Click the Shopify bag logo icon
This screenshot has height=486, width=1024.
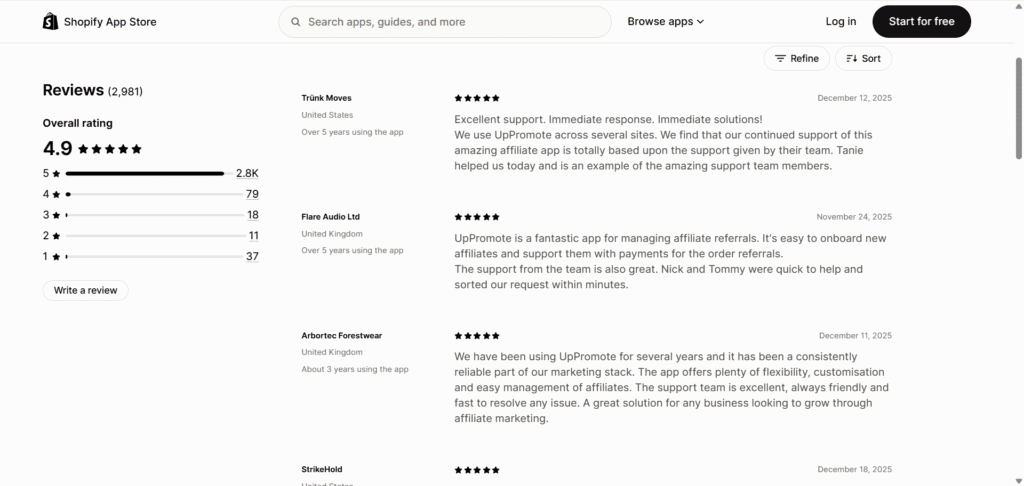tap(50, 21)
